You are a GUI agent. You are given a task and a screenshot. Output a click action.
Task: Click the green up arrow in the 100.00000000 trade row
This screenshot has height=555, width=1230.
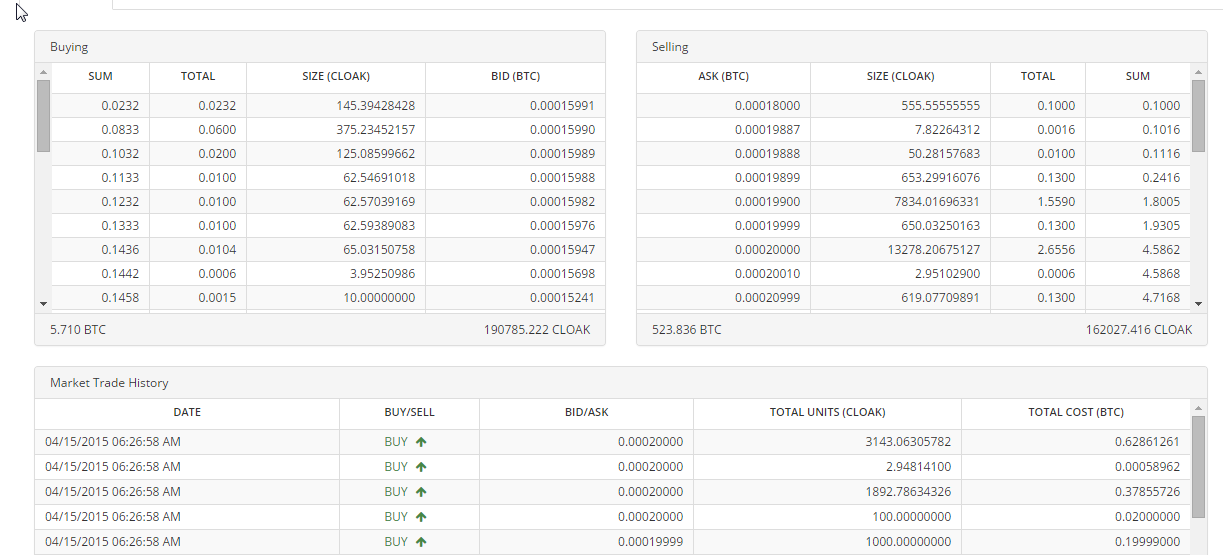tap(421, 516)
